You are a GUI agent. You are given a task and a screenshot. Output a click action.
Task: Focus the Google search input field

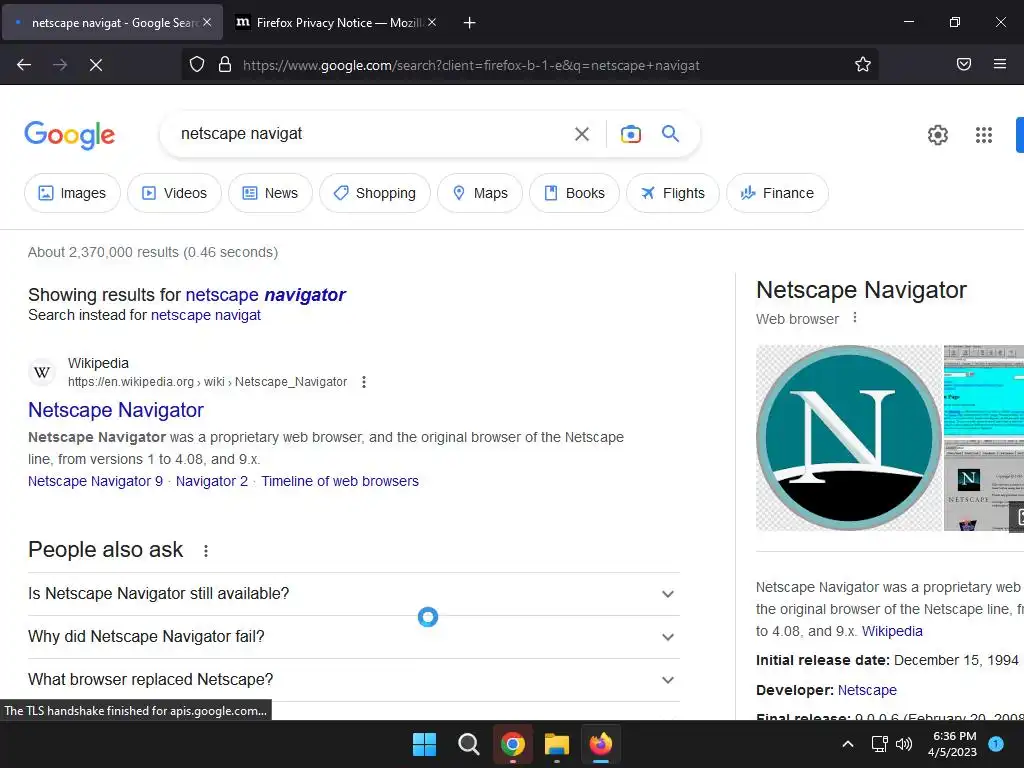[x=369, y=134]
